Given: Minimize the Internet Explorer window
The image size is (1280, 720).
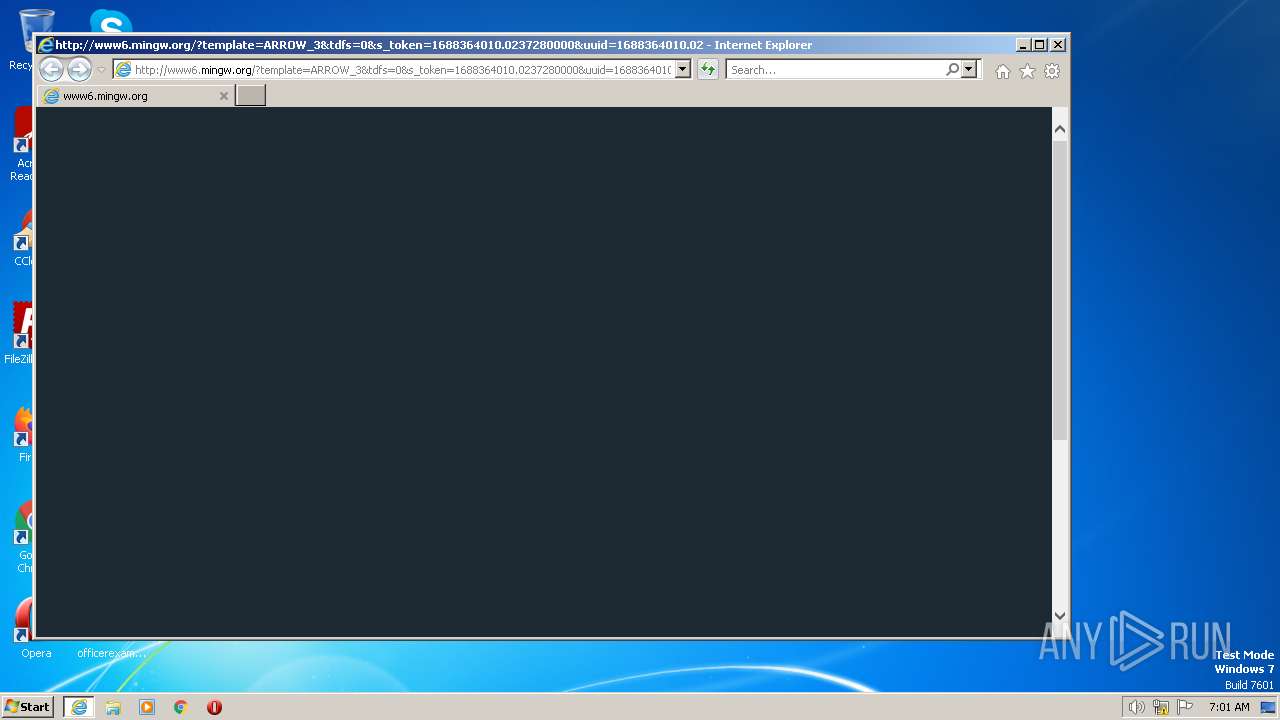Looking at the screenshot, I should (x=1023, y=45).
